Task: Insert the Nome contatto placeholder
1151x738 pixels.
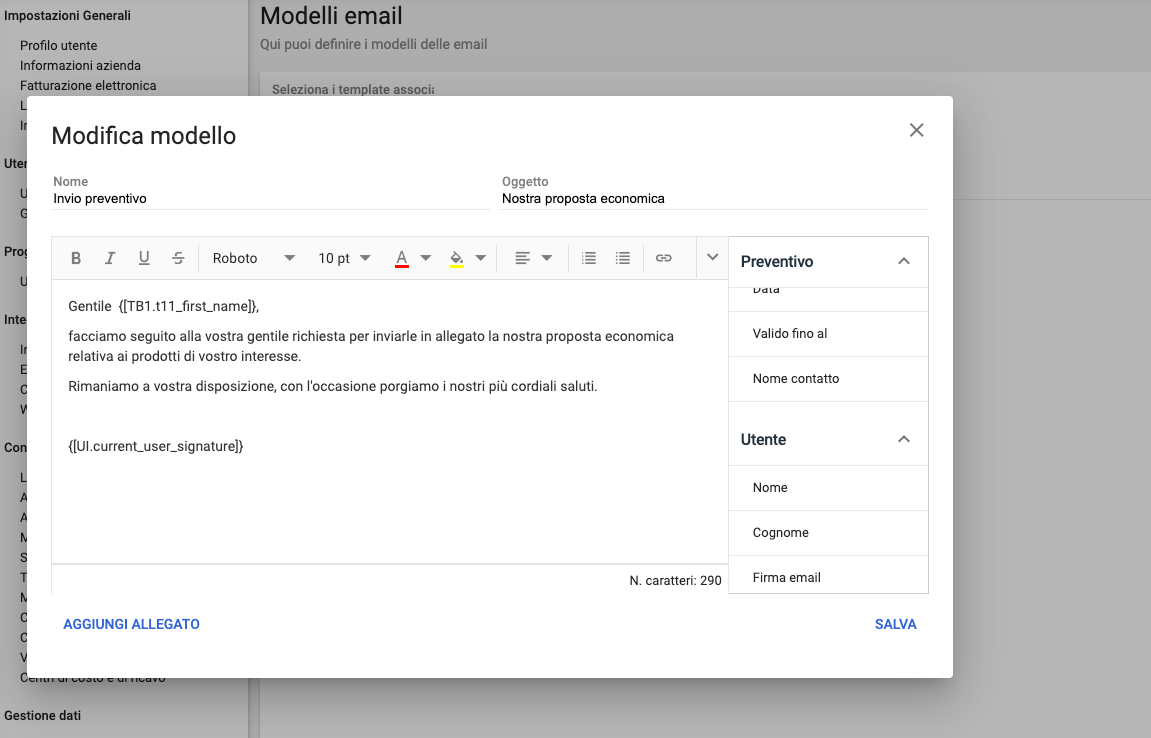Action: [828, 379]
